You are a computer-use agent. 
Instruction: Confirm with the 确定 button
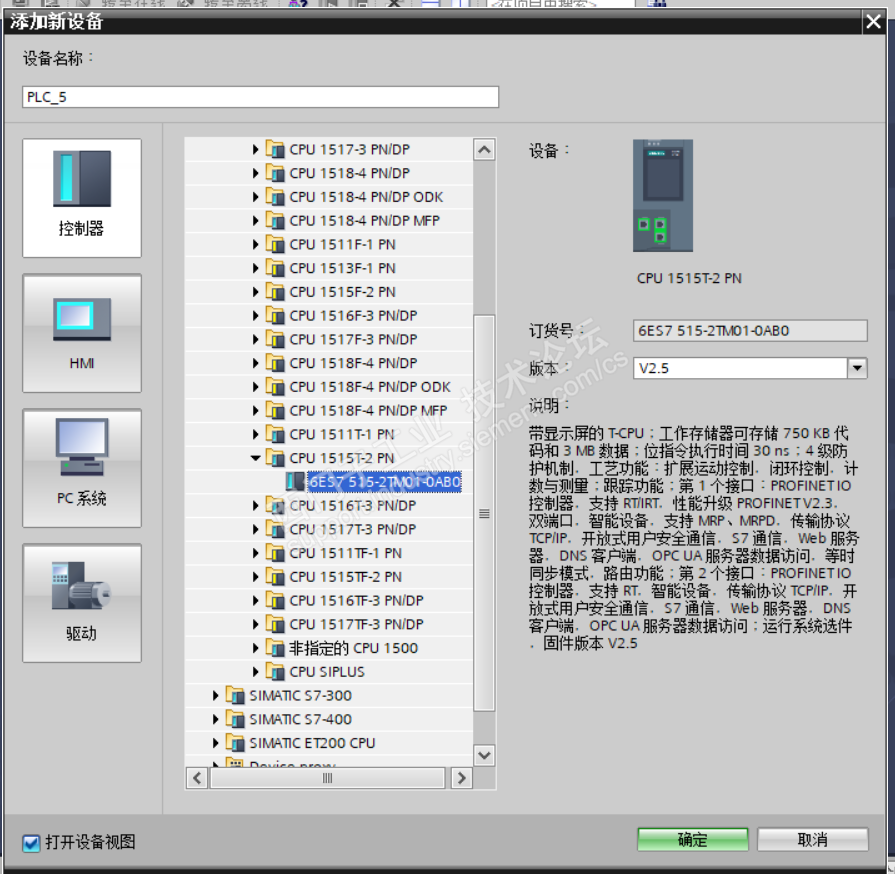(692, 840)
